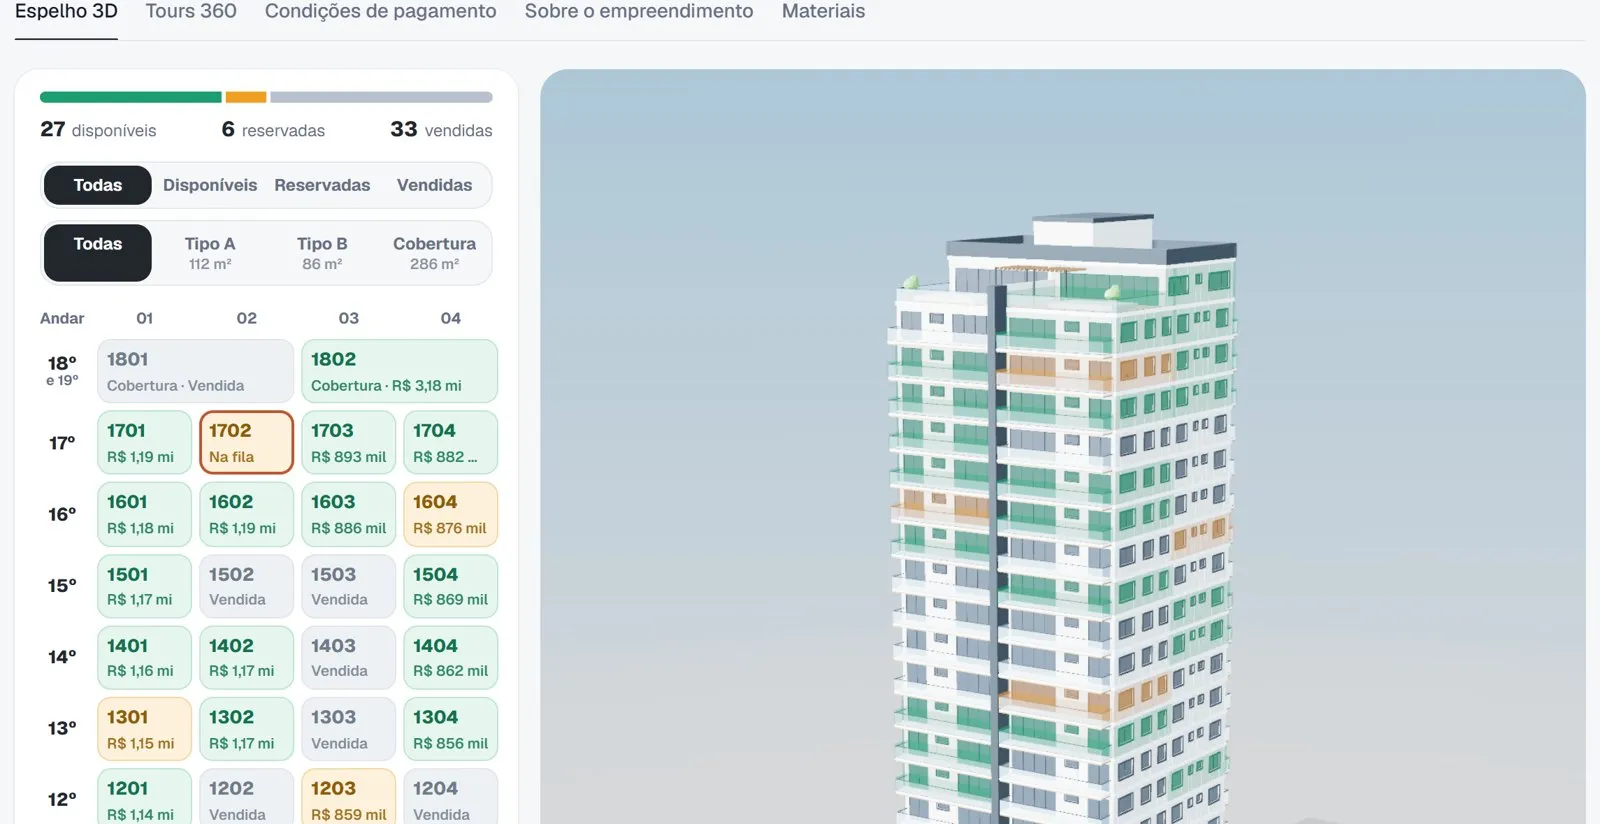Open the Tours 360 tab
Screen dimensions: 1600x824
(x=191, y=12)
